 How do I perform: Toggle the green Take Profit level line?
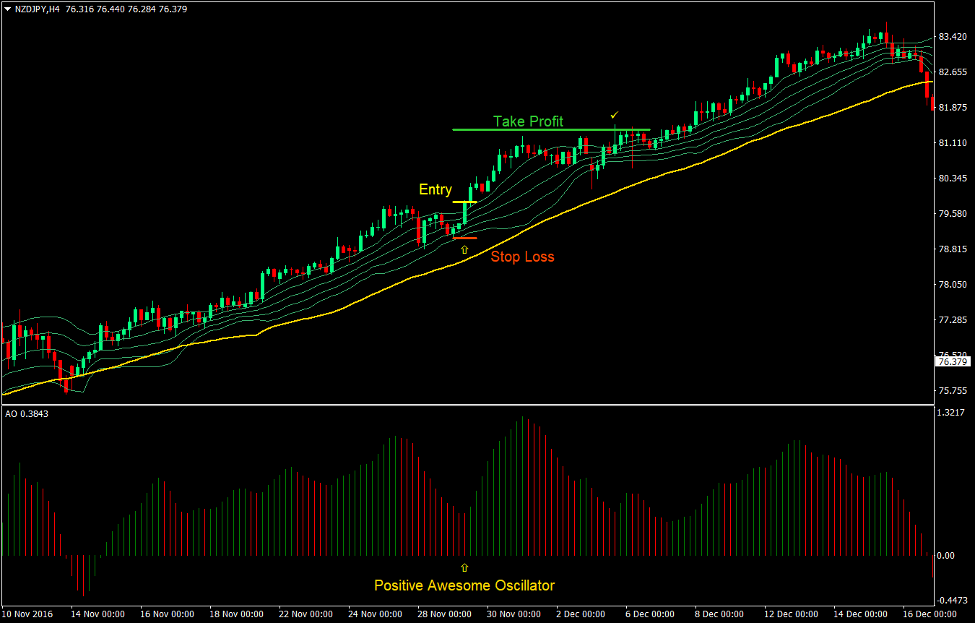click(550, 130)
